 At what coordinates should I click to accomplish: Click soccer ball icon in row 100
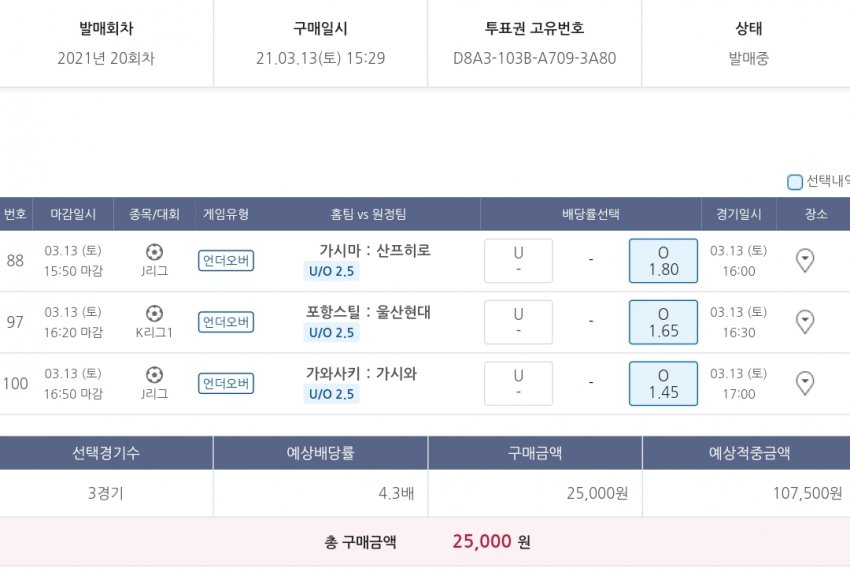coord(154,374)
